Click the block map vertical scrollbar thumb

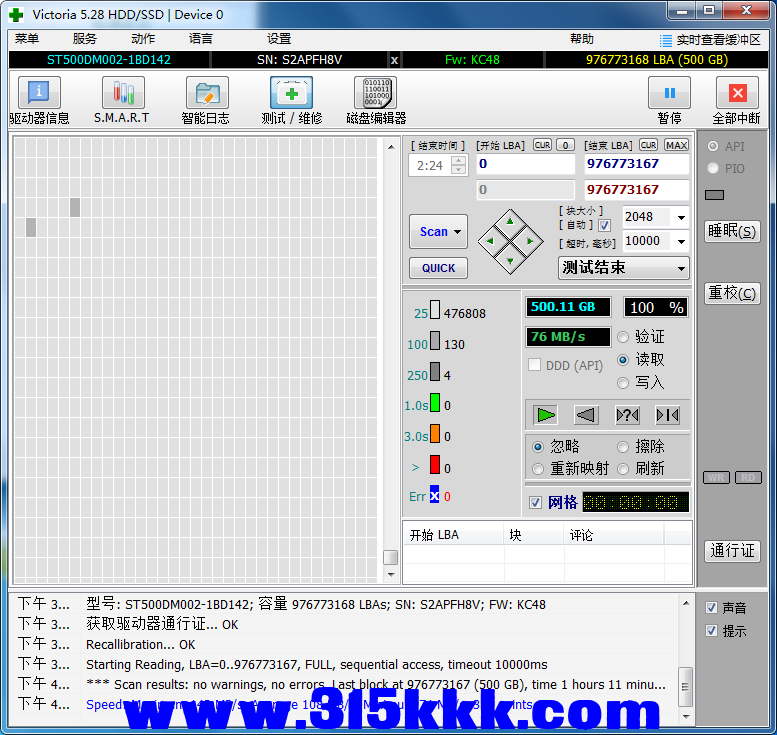click(x=390, y=557)
